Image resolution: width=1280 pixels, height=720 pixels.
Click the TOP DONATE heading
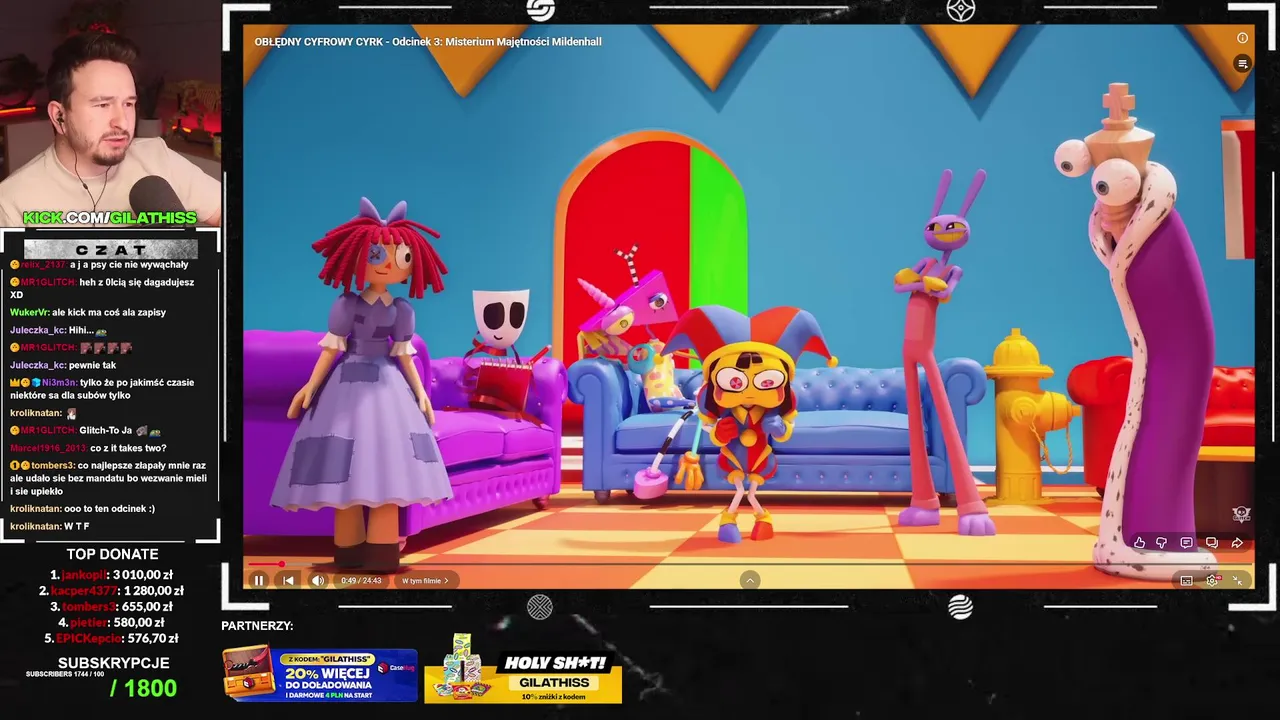pyautogui.click(x=112, y=554)
